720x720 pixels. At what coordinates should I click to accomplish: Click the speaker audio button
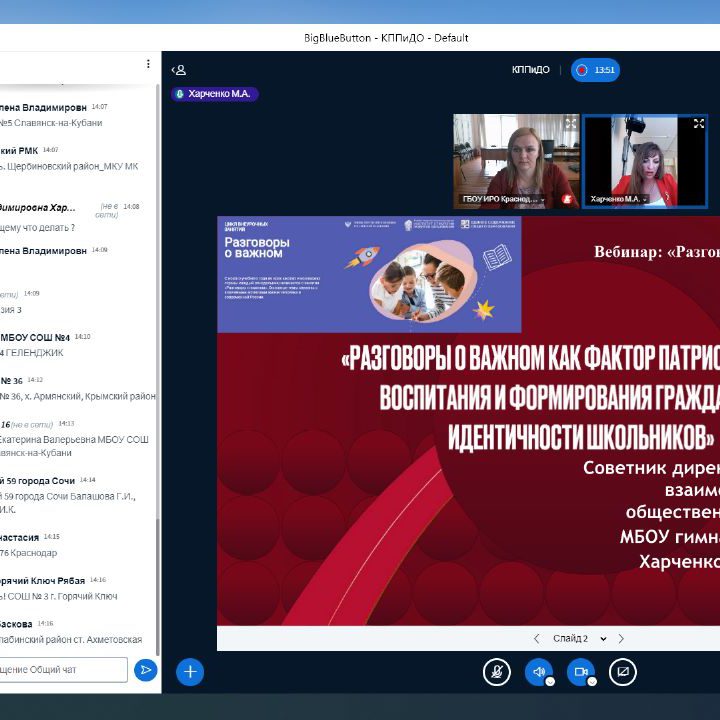click(538, 672)
